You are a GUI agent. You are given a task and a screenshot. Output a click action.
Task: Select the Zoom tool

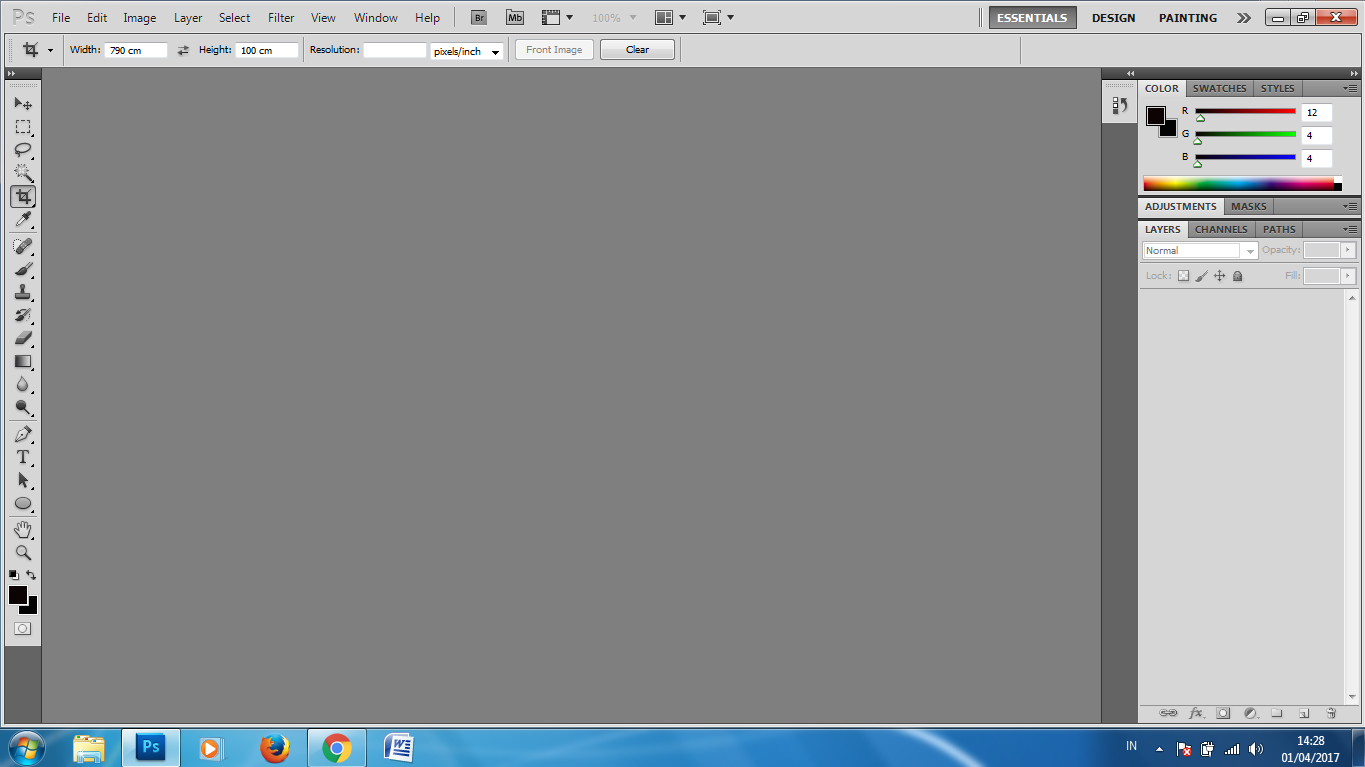[23, 551]
